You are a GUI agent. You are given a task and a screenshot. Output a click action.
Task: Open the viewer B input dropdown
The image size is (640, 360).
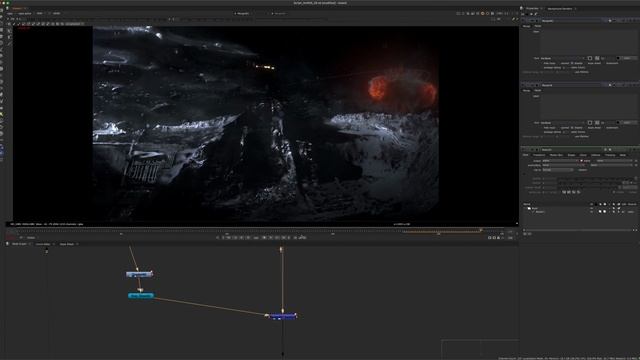(x=281, y=13)
